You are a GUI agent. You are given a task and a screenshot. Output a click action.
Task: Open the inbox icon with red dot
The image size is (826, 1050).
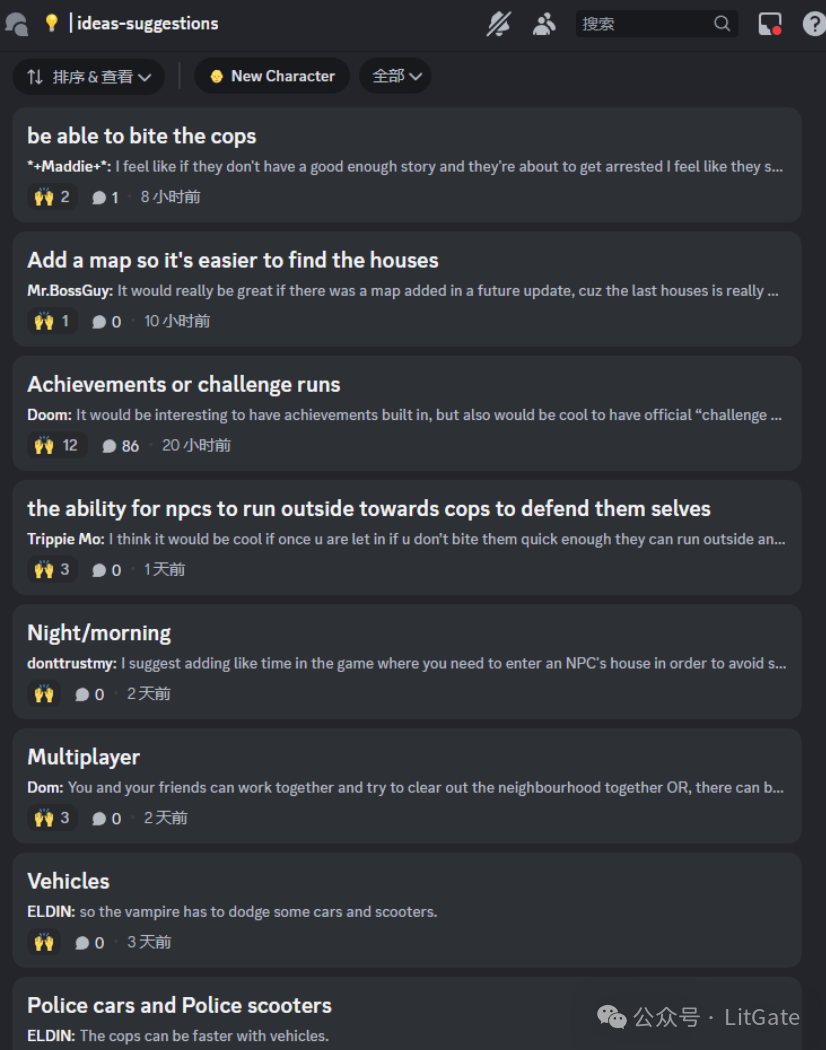pyautogui.click(x=770, y=24)
